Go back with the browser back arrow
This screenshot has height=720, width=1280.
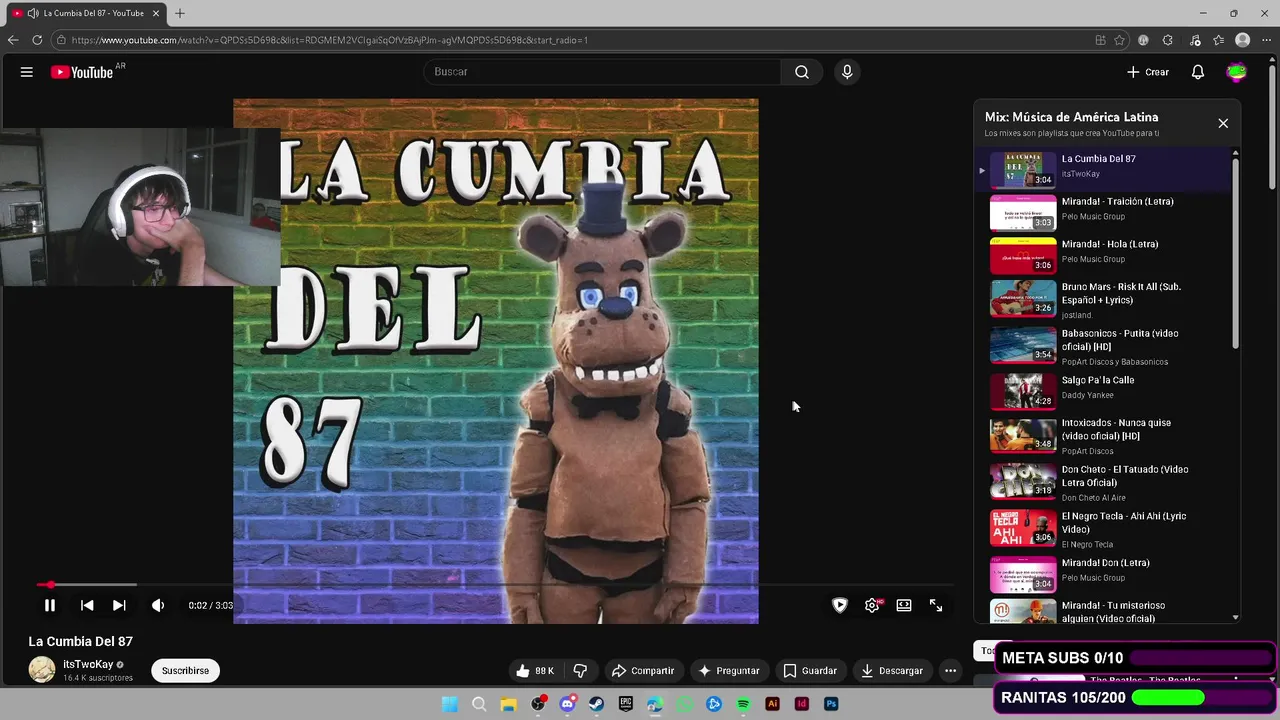pos(13,40)
